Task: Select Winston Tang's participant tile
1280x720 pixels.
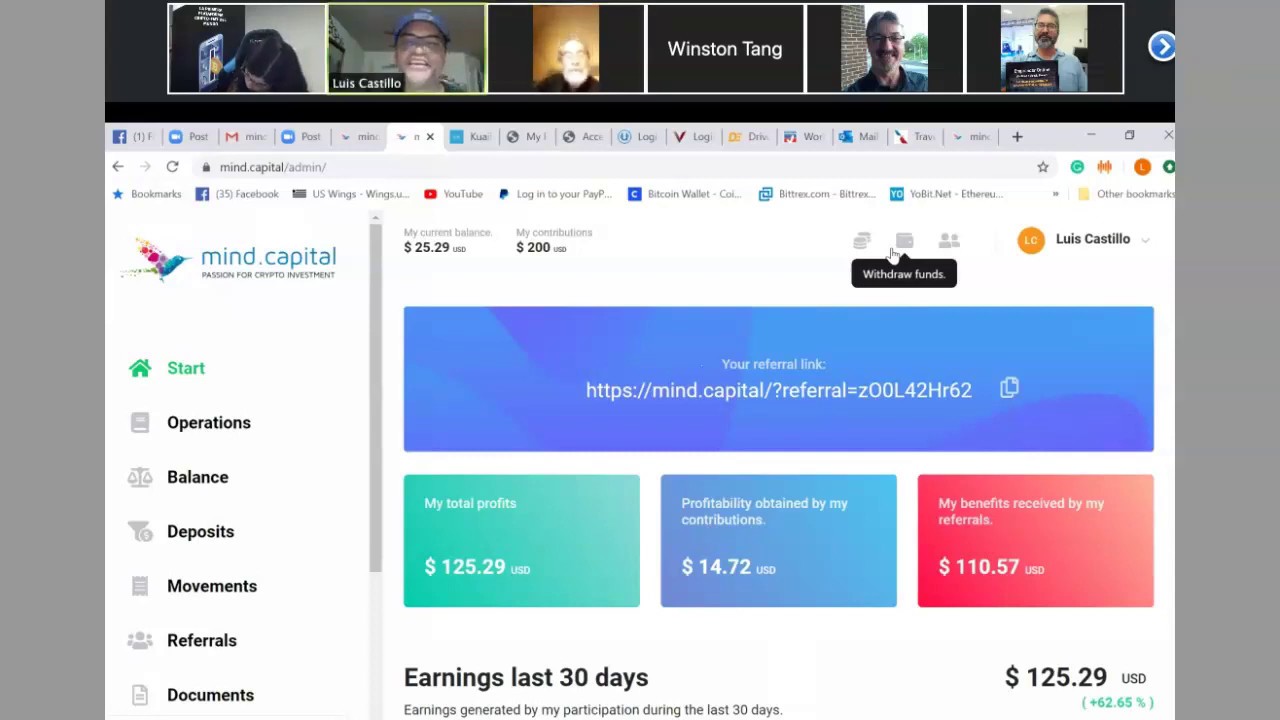Action: [x=725, y=49]
